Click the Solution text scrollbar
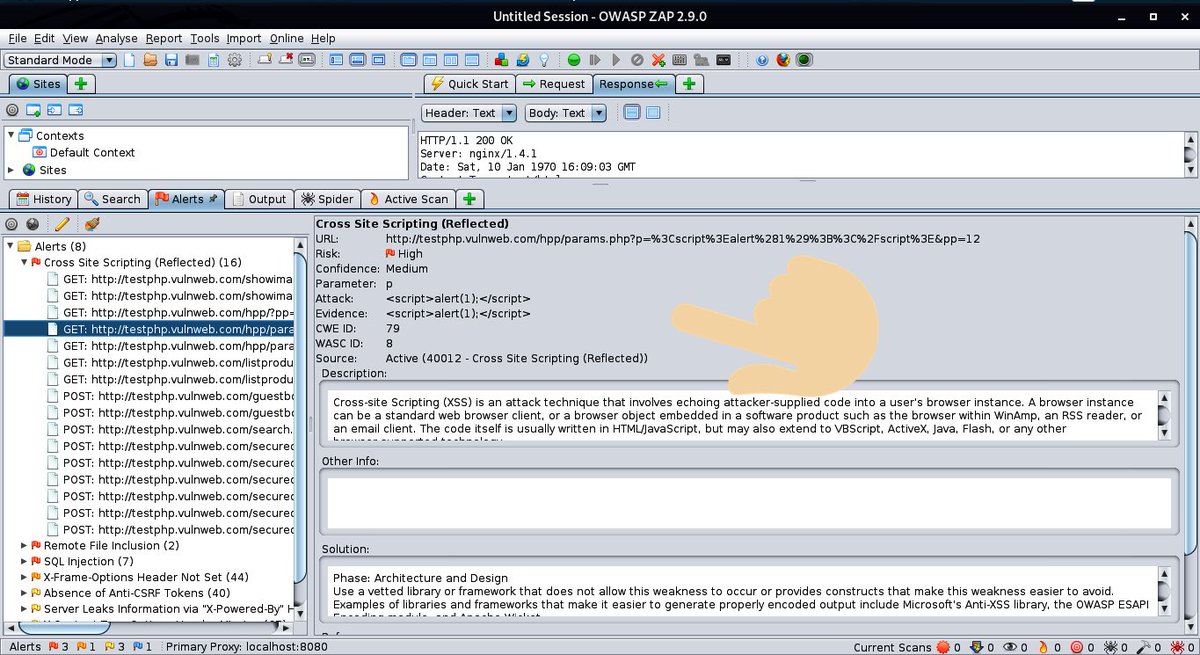 [x=1163, y=590]
